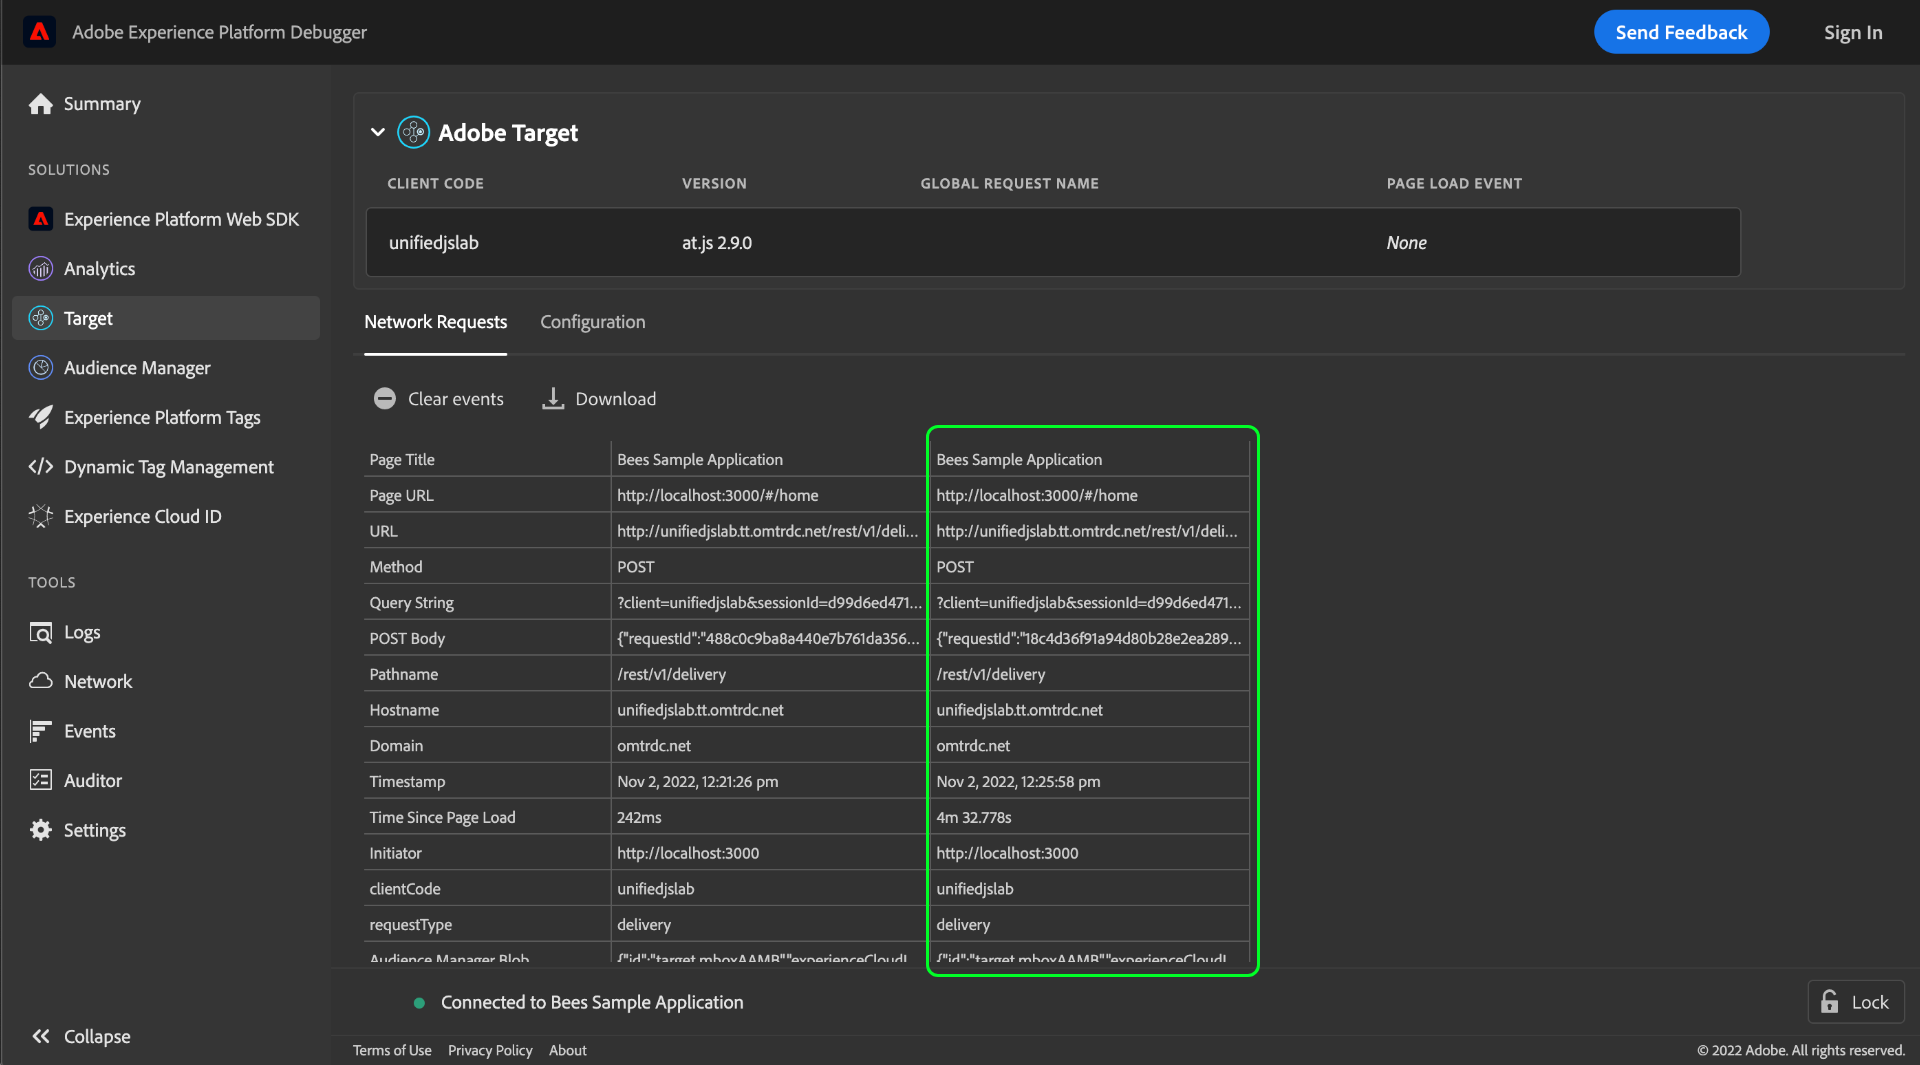Click the Send Feedback button
The image size is (1920, 1065).
pyautogui.click(x=1680, y=32)
